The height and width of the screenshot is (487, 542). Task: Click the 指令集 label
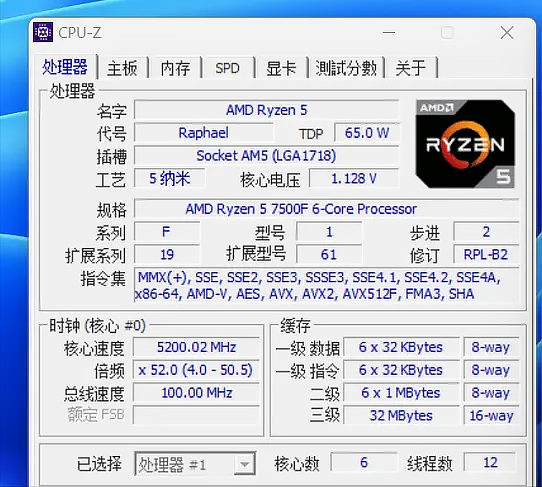(x=103, y=279)
